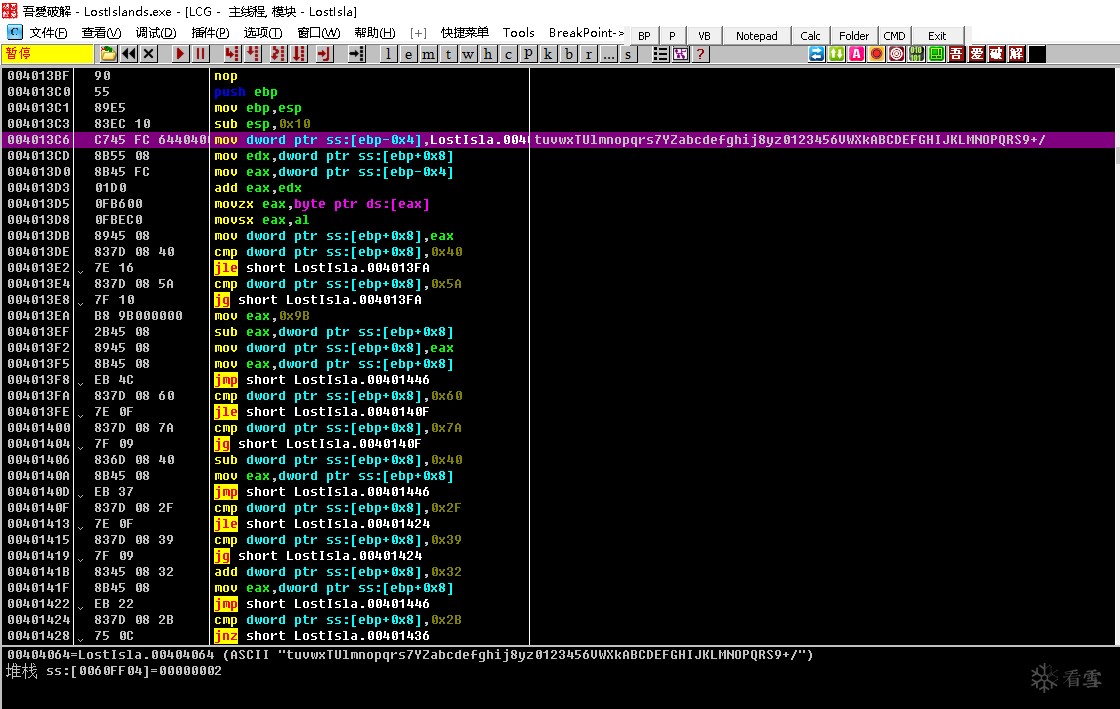The width and height of the screenshot is (1120, 709).
Task: Open the 文件(F) menu
Action: [x=48, y=33]
